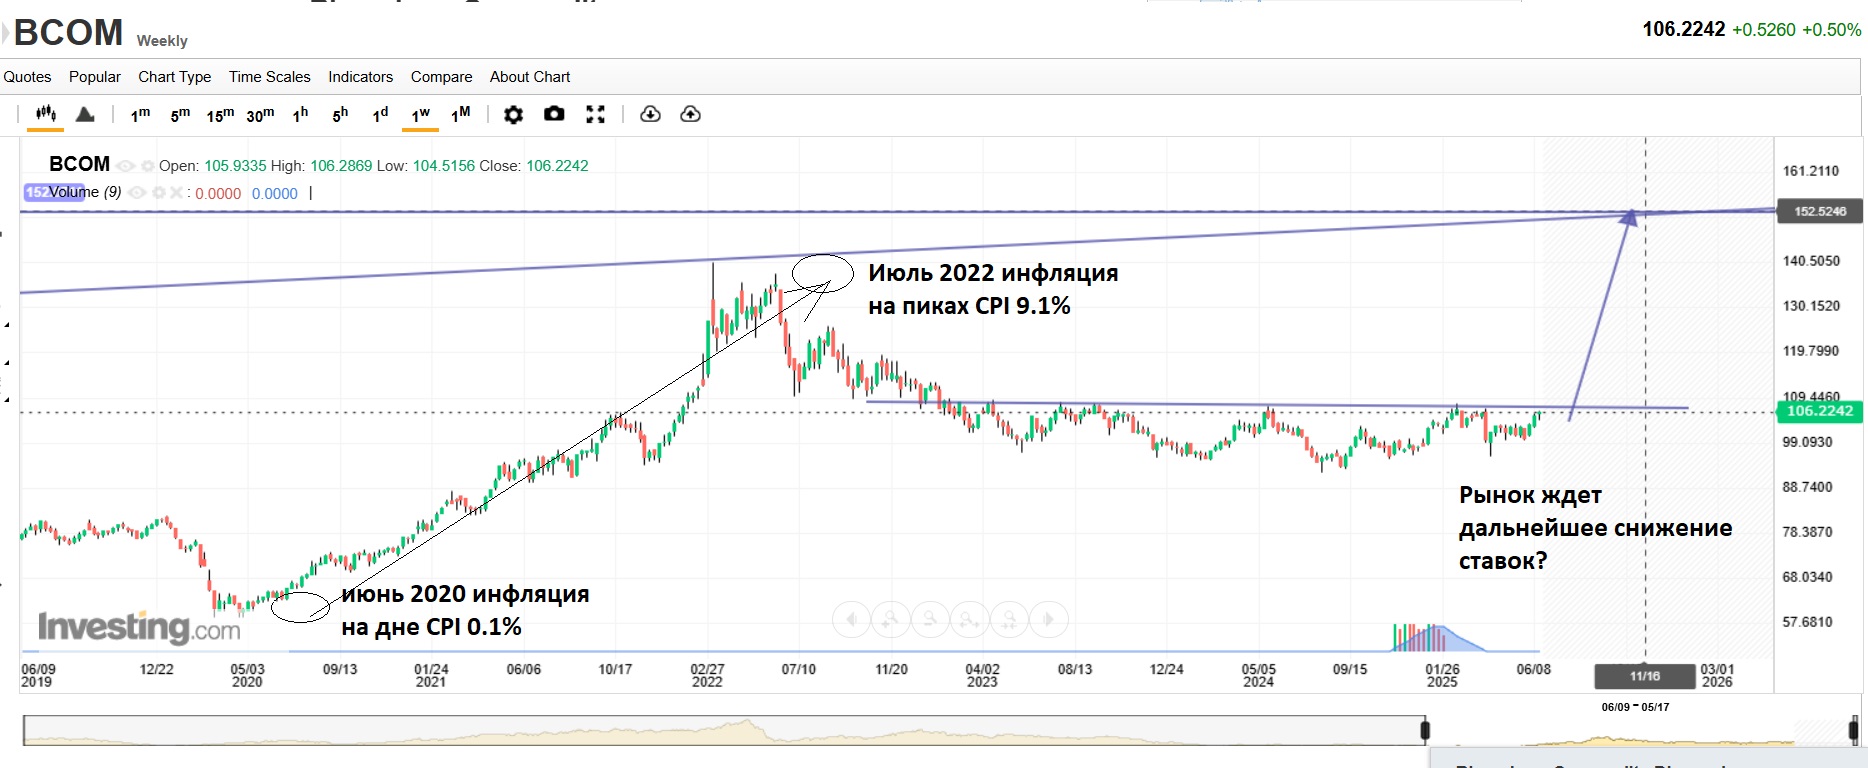Screen dimensions: 1868x768
Task: Open the Chart Type dropdown menu
Action: click(x=174, y=77)
